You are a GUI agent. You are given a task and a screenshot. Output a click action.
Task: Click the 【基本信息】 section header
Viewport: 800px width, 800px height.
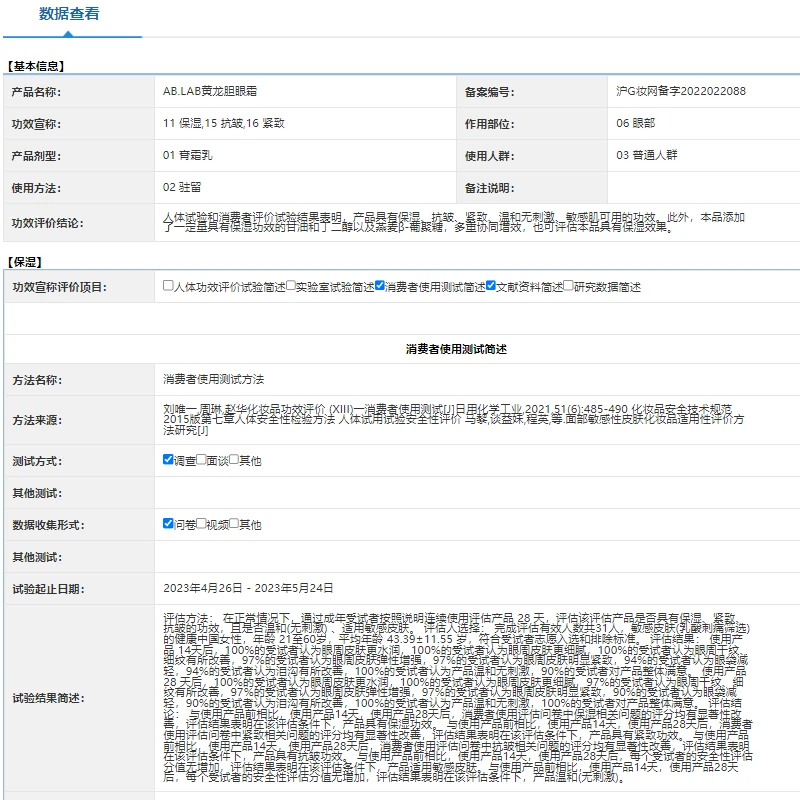coord(36,66)
